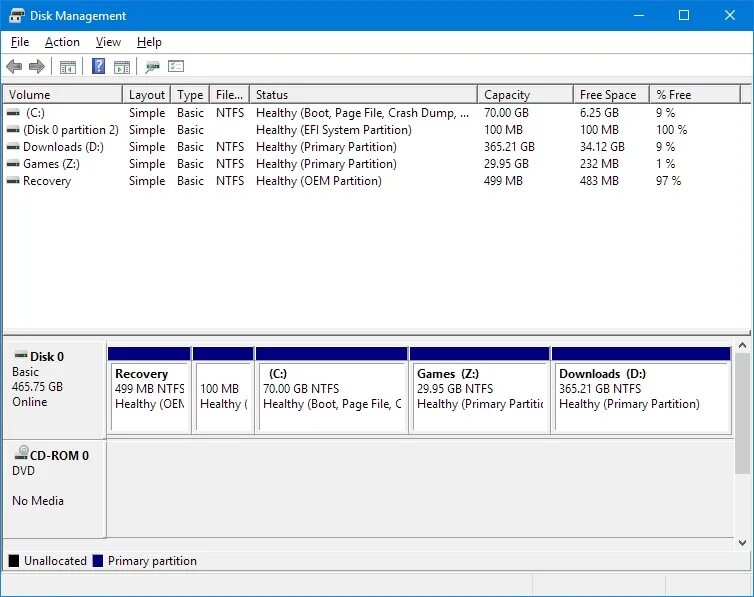754x597 pixels.
Task: Sort volumes by Free Space column header
Action: pyautogui.click(x=611, y=95)
